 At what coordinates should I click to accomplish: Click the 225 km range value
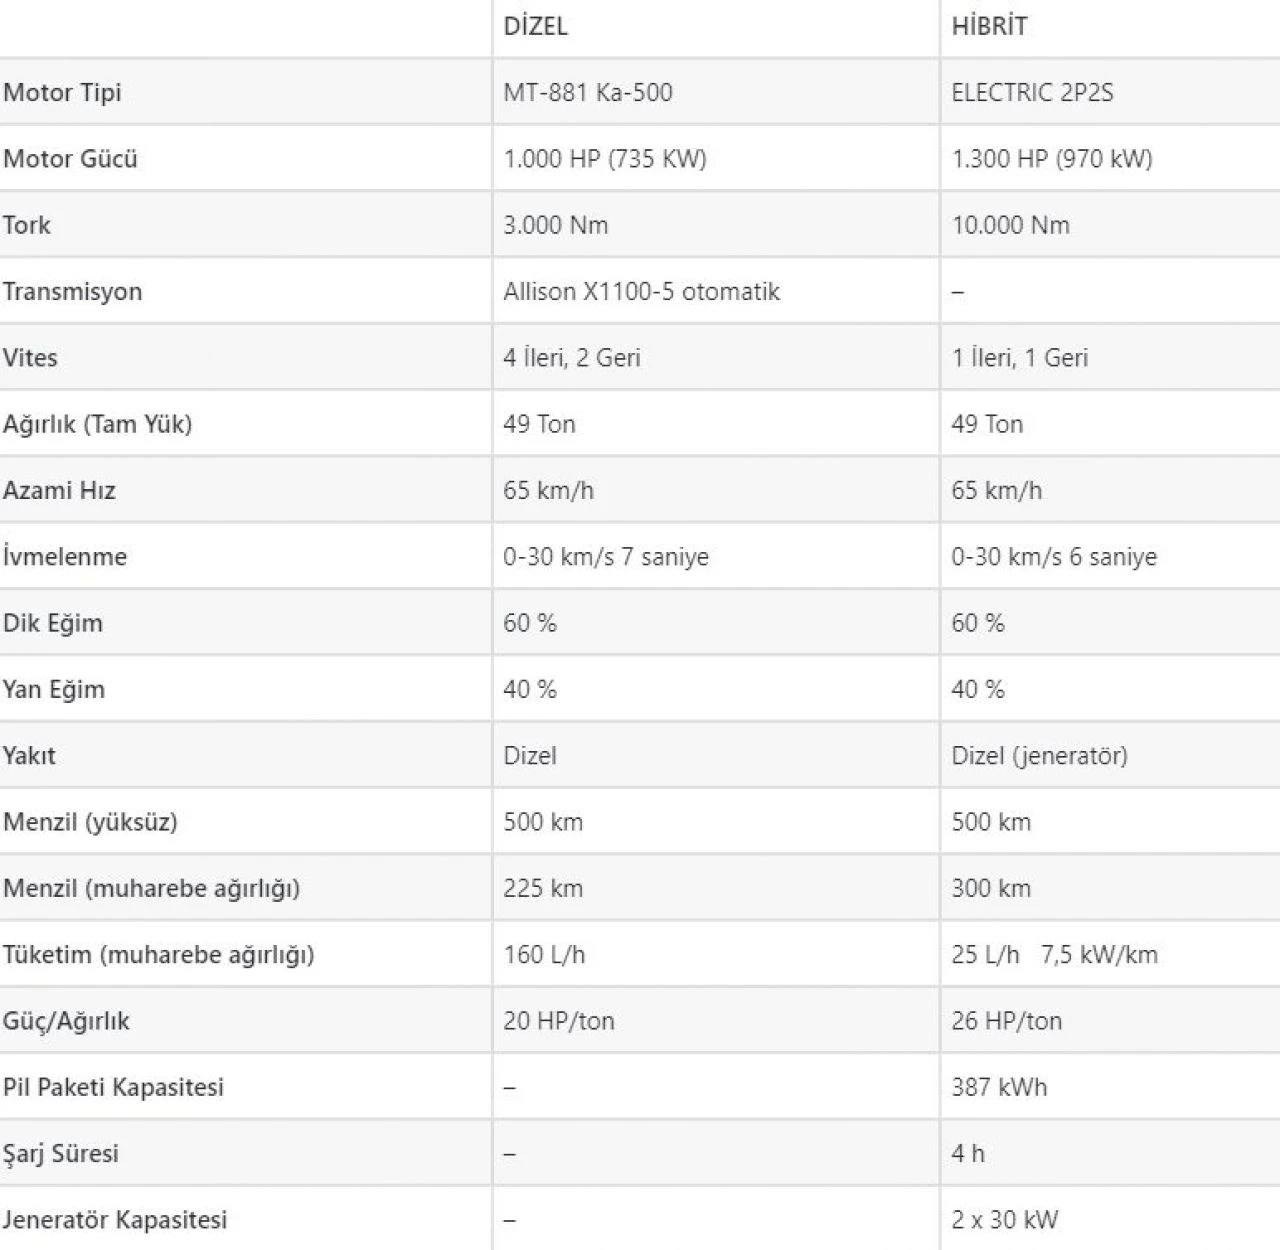pyautogui.click(x=543, y=888)
